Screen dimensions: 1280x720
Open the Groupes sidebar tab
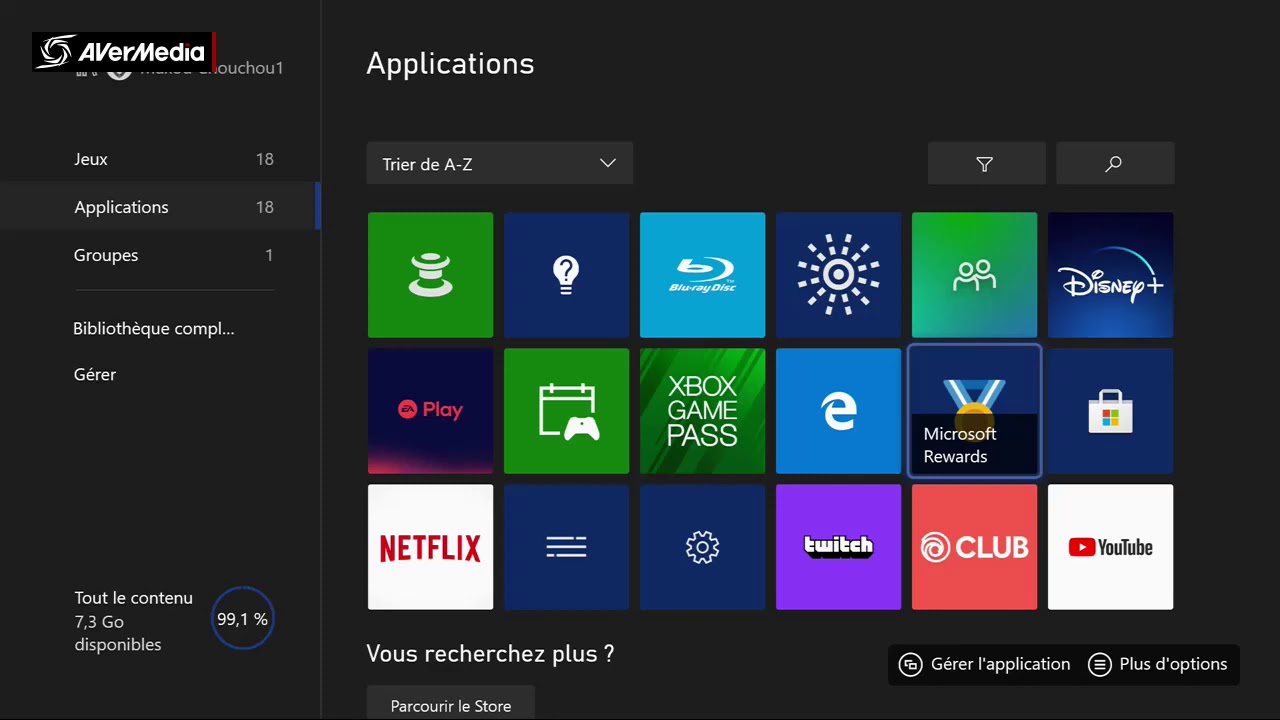[x=160, y=255]
